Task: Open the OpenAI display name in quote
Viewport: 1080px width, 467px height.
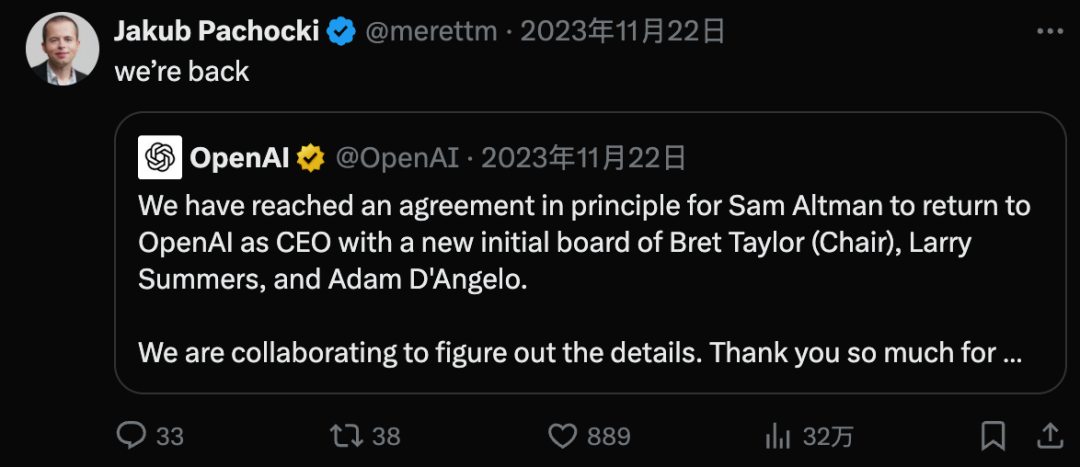Action: click(240, 157)
